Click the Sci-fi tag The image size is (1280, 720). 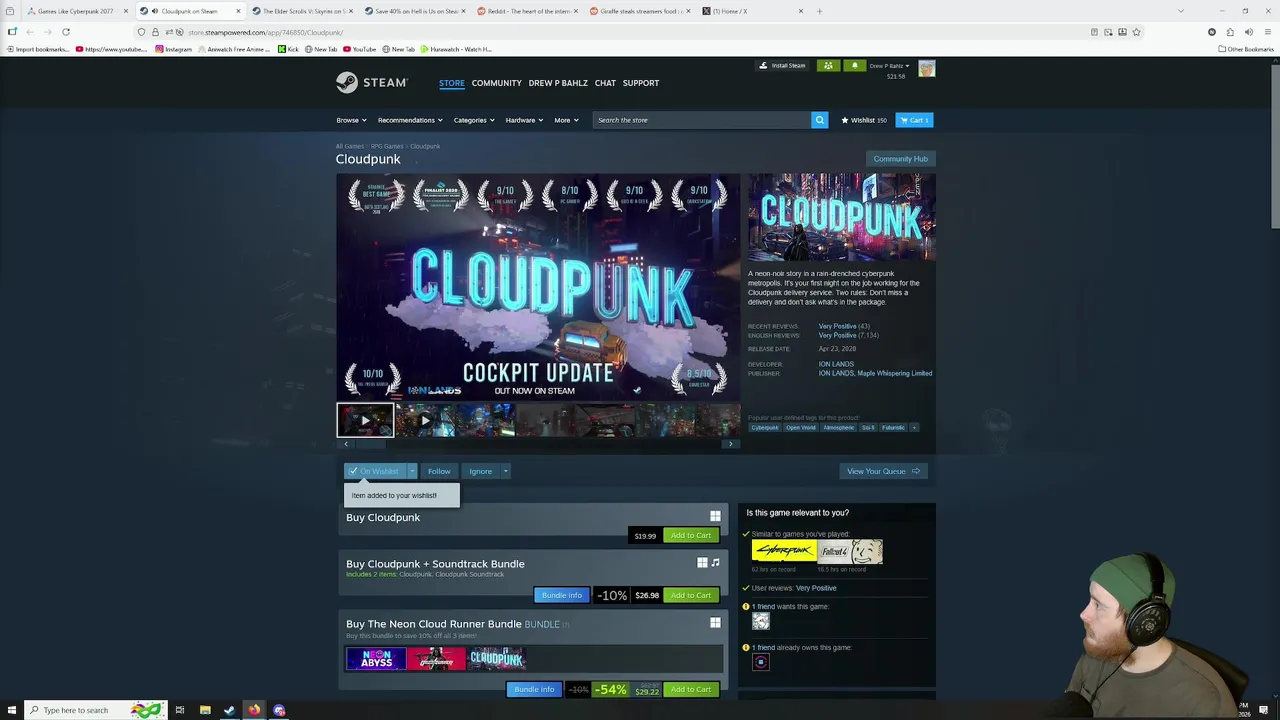pyautogui.click(x=868, y=427)
